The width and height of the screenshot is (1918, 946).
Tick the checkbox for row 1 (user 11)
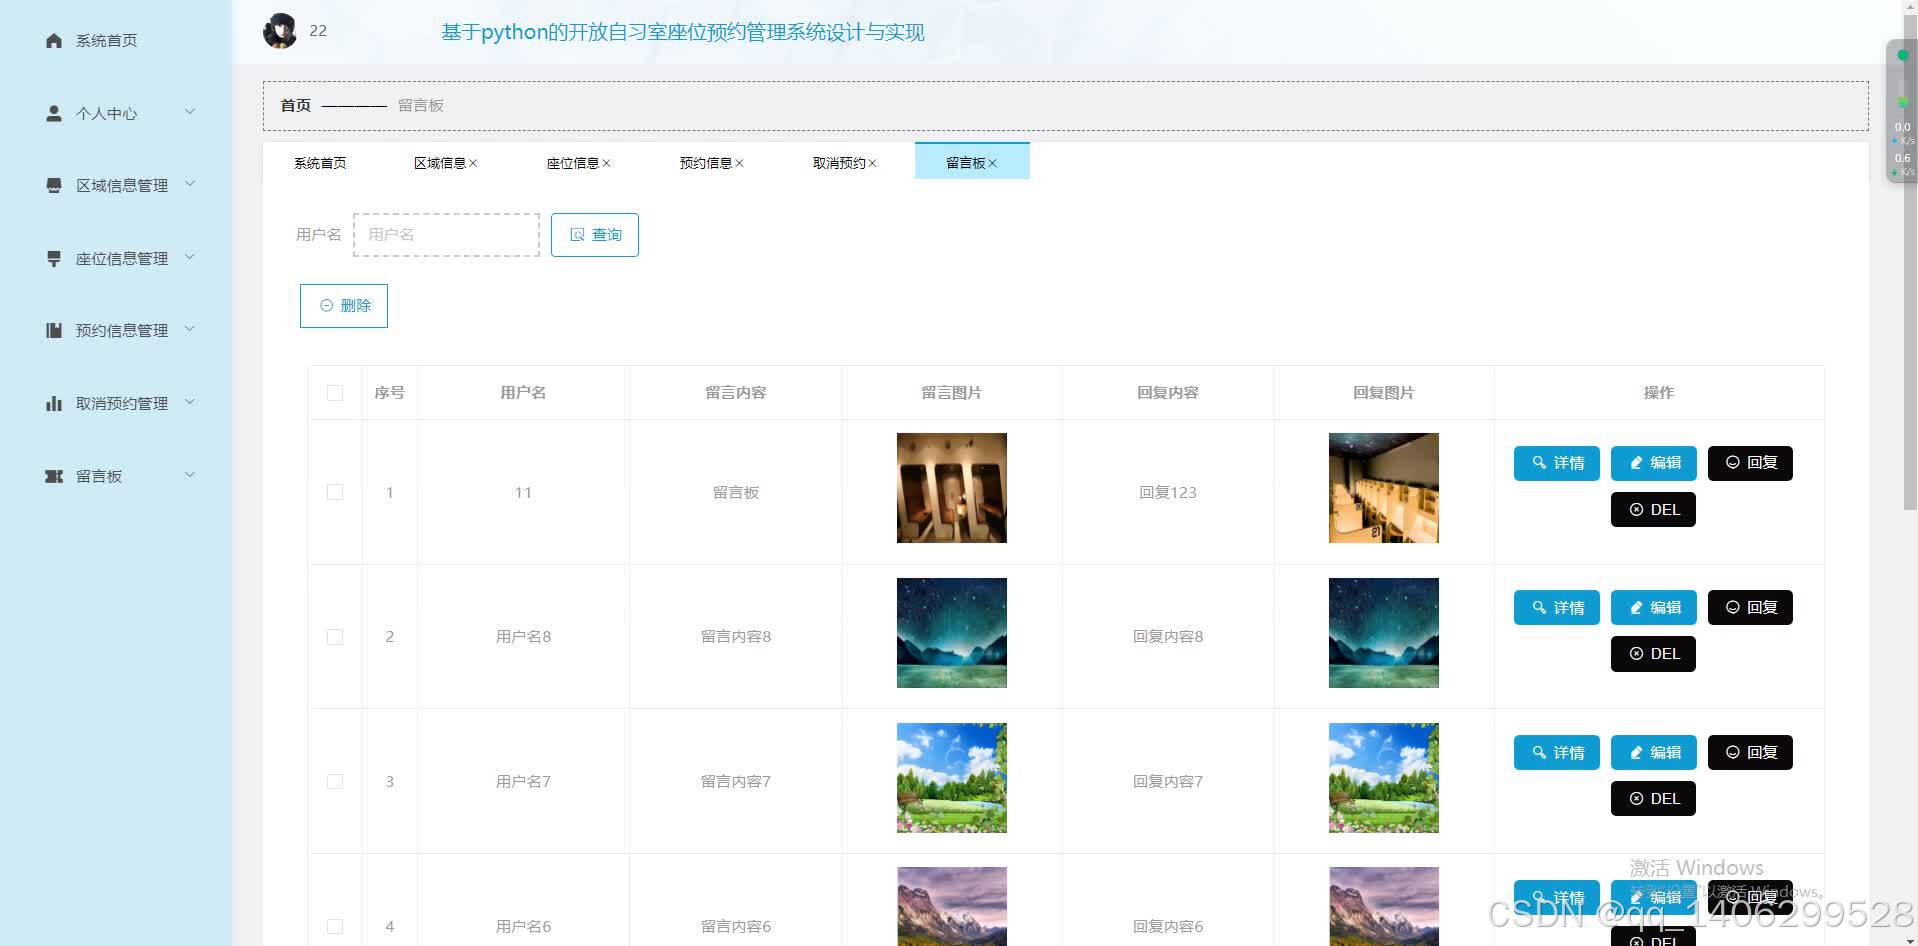335,492
